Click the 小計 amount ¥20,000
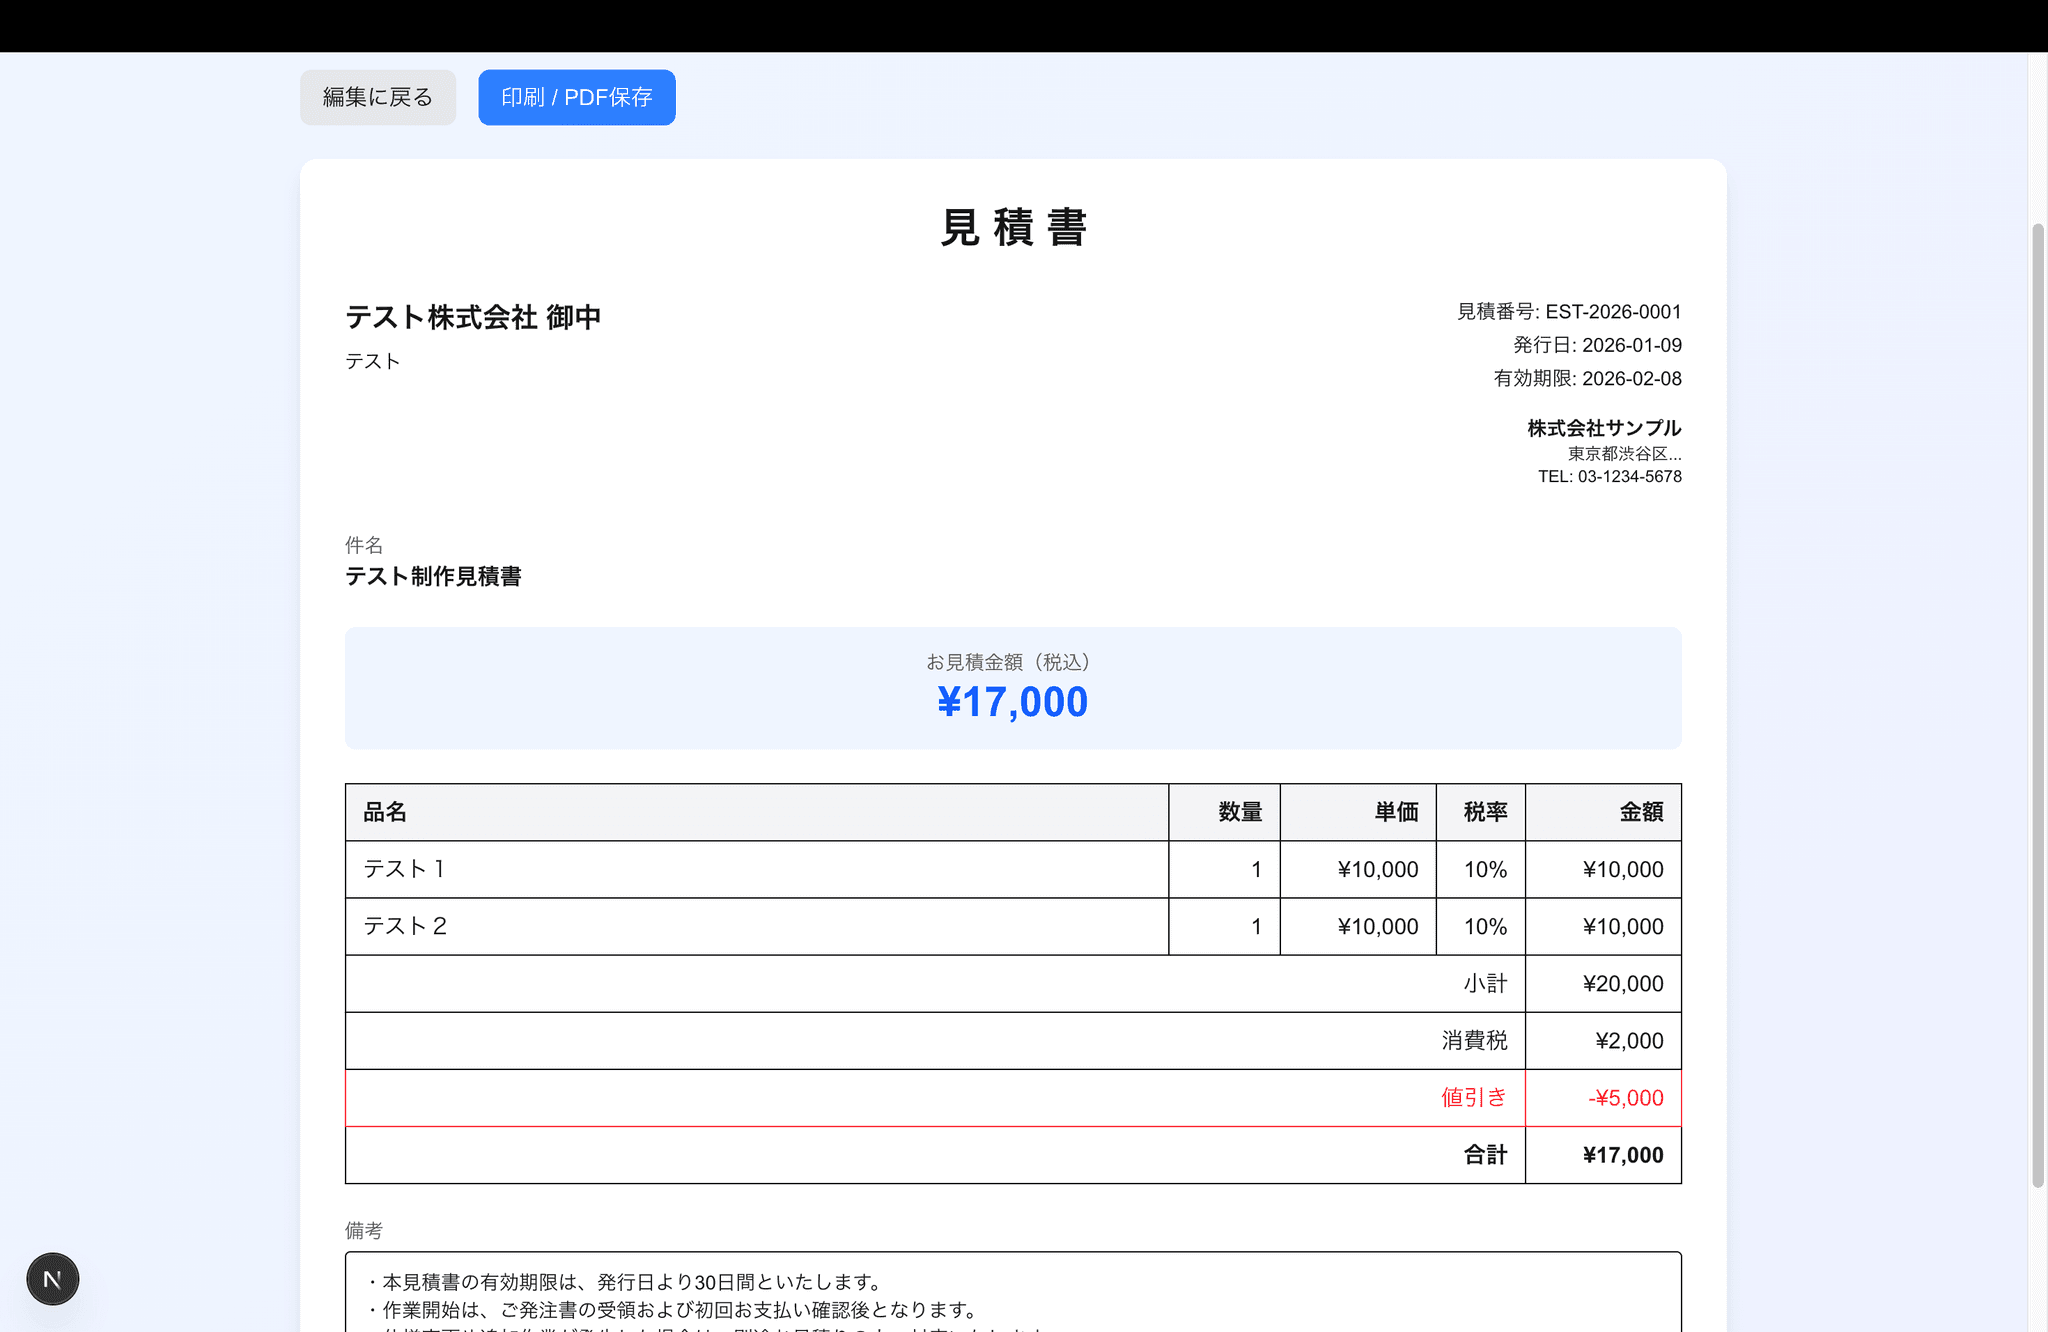Viewport: 2048px width, 1332px height. point(1623,983)
